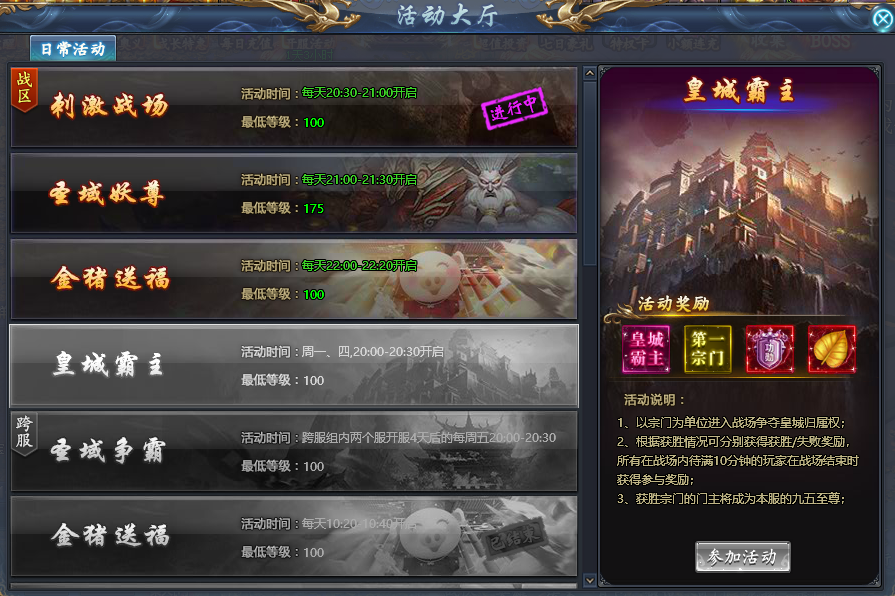The image size is (895, 596).
Task: Open the 圣域争霸 cross-server activity
Action: coord(293,451)
